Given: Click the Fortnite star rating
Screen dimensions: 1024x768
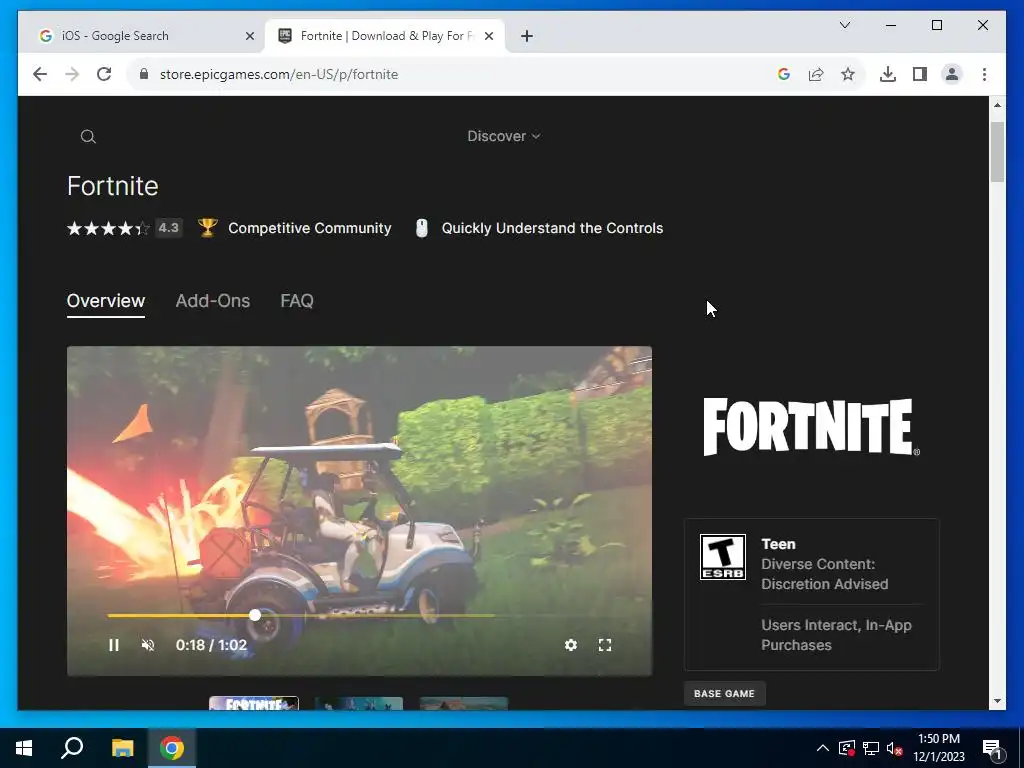Looking at the screenshot, I should 108,228.
